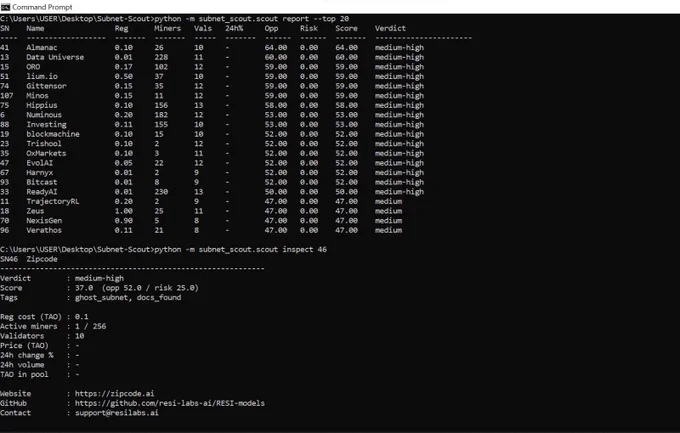The width and height of the screenshot is (680, 433).
Task: Click the 'Harnyx' subnet name
Action: coord(39,172)
